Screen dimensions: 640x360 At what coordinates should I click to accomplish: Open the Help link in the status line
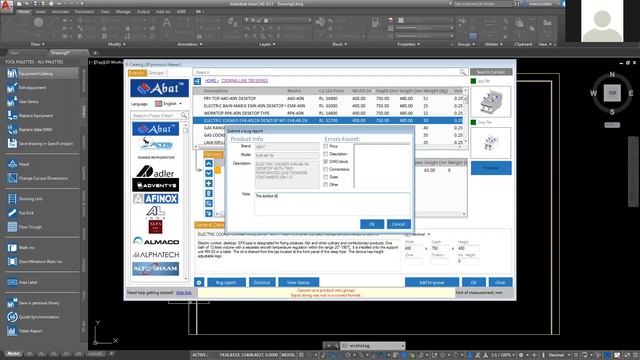coord(184,293)
